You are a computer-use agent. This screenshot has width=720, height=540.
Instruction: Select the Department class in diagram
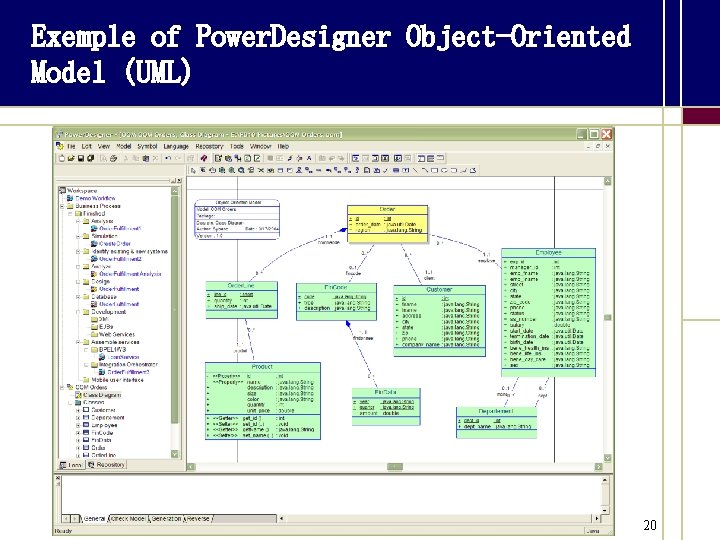pos(496,422)
